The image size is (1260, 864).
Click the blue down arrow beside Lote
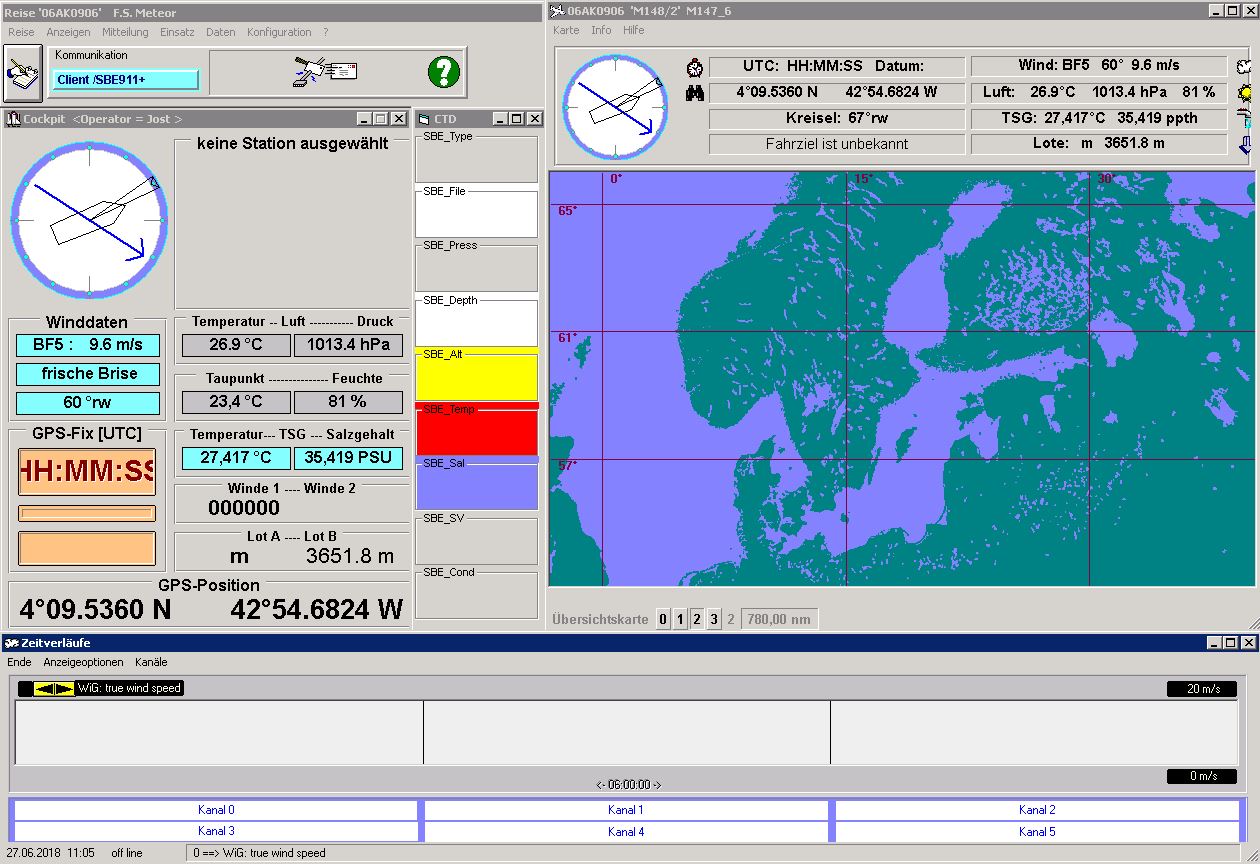(1245, 144)
